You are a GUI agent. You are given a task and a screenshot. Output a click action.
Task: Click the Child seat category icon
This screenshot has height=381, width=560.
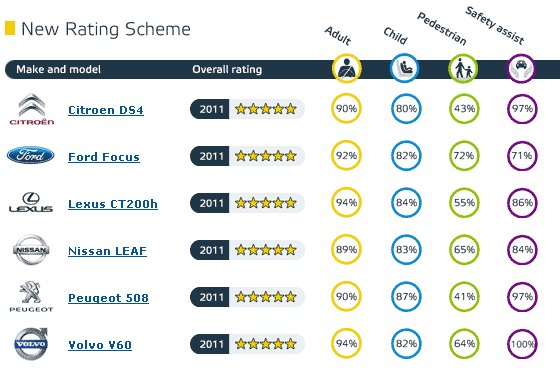point(405,68)
